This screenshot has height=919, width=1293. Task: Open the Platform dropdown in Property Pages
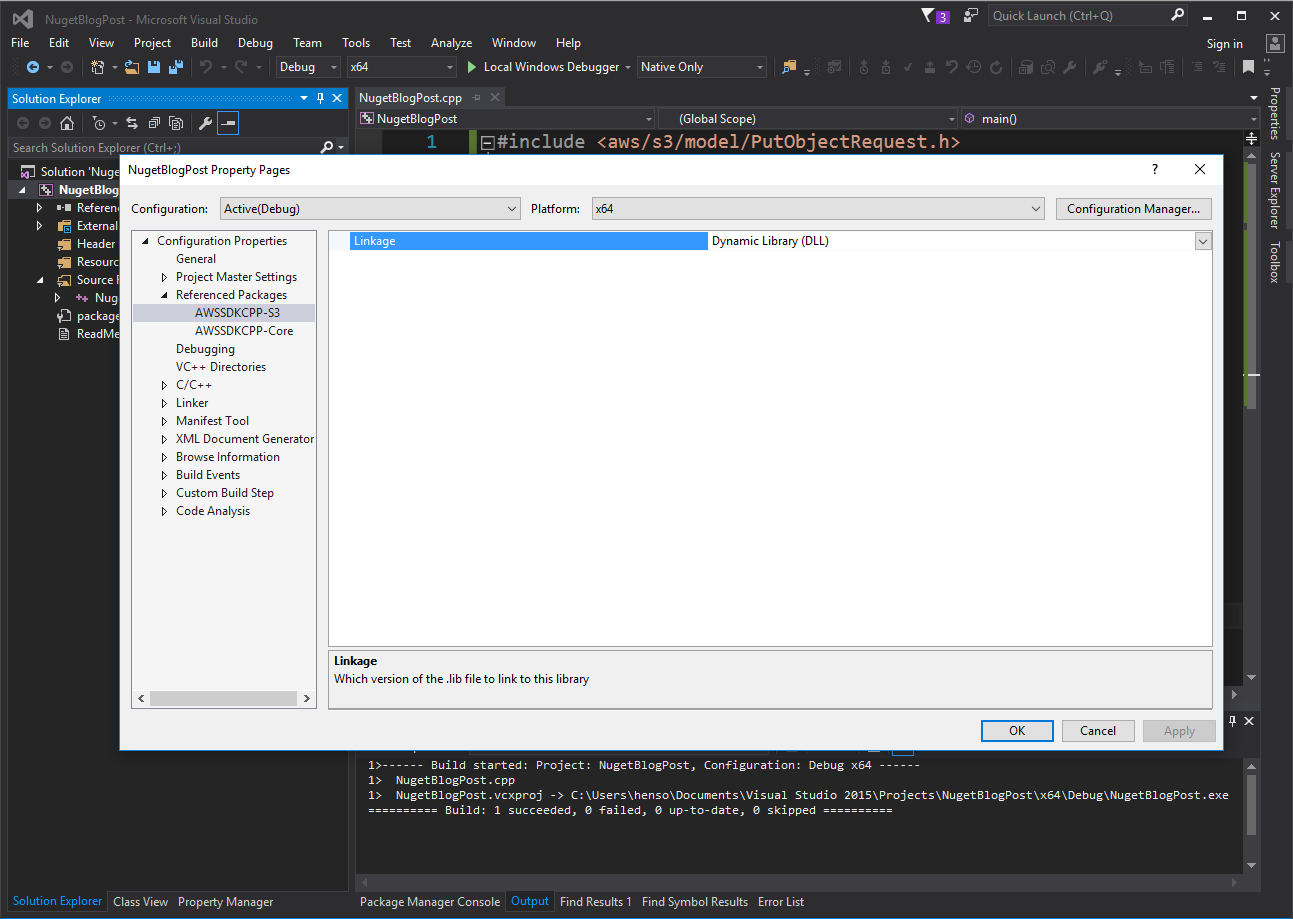pos(818,209)
